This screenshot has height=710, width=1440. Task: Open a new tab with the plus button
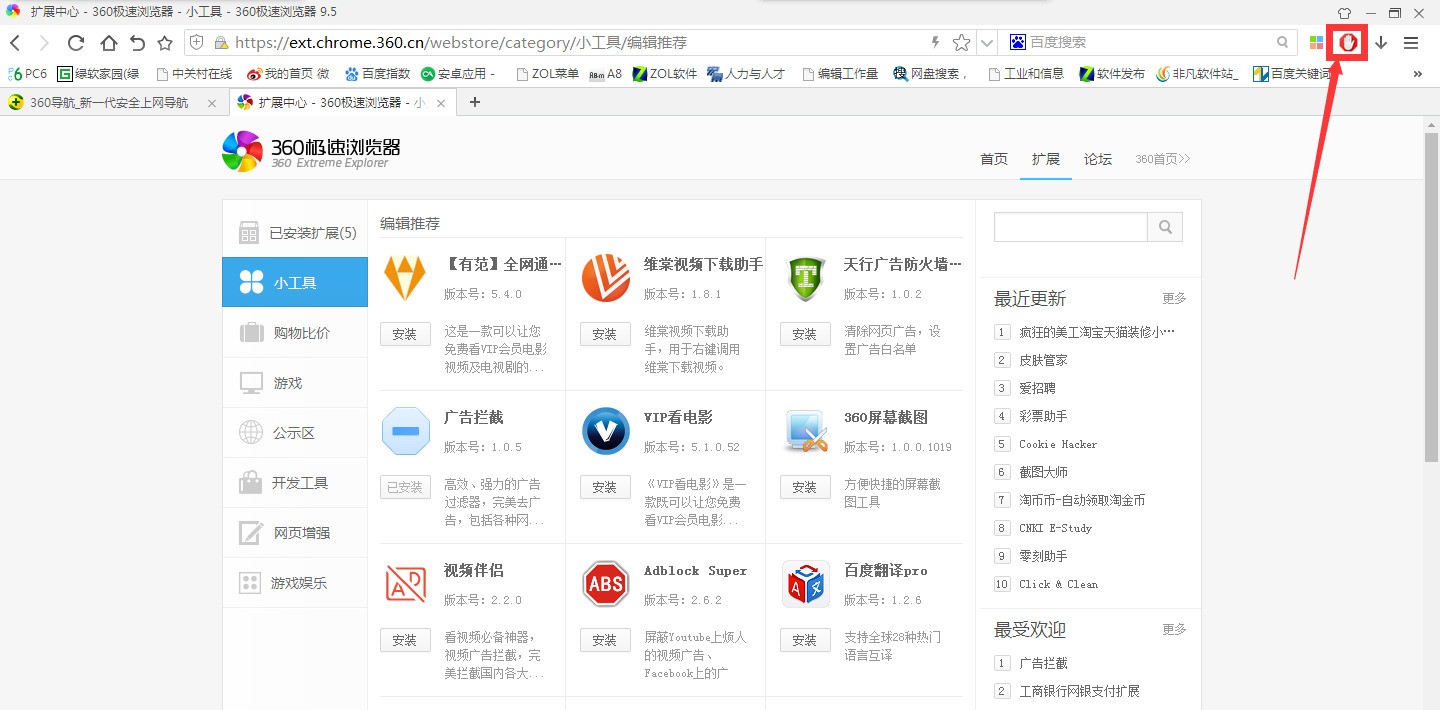coord(475,102)
